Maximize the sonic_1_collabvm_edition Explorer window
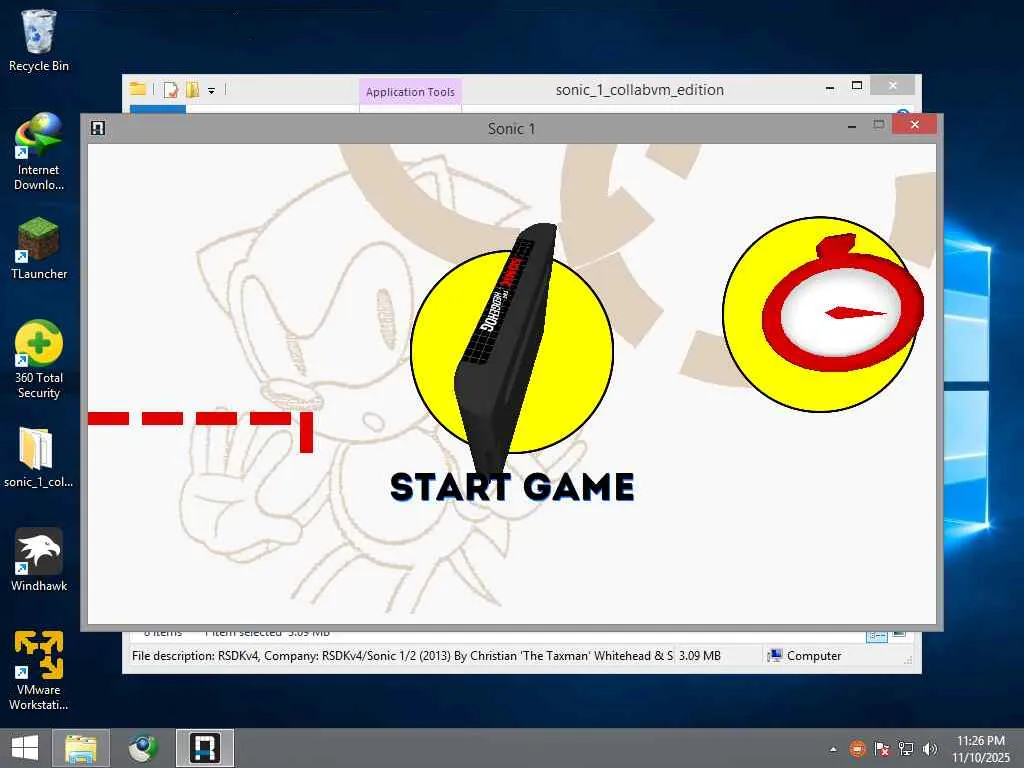 coord(857,86)
